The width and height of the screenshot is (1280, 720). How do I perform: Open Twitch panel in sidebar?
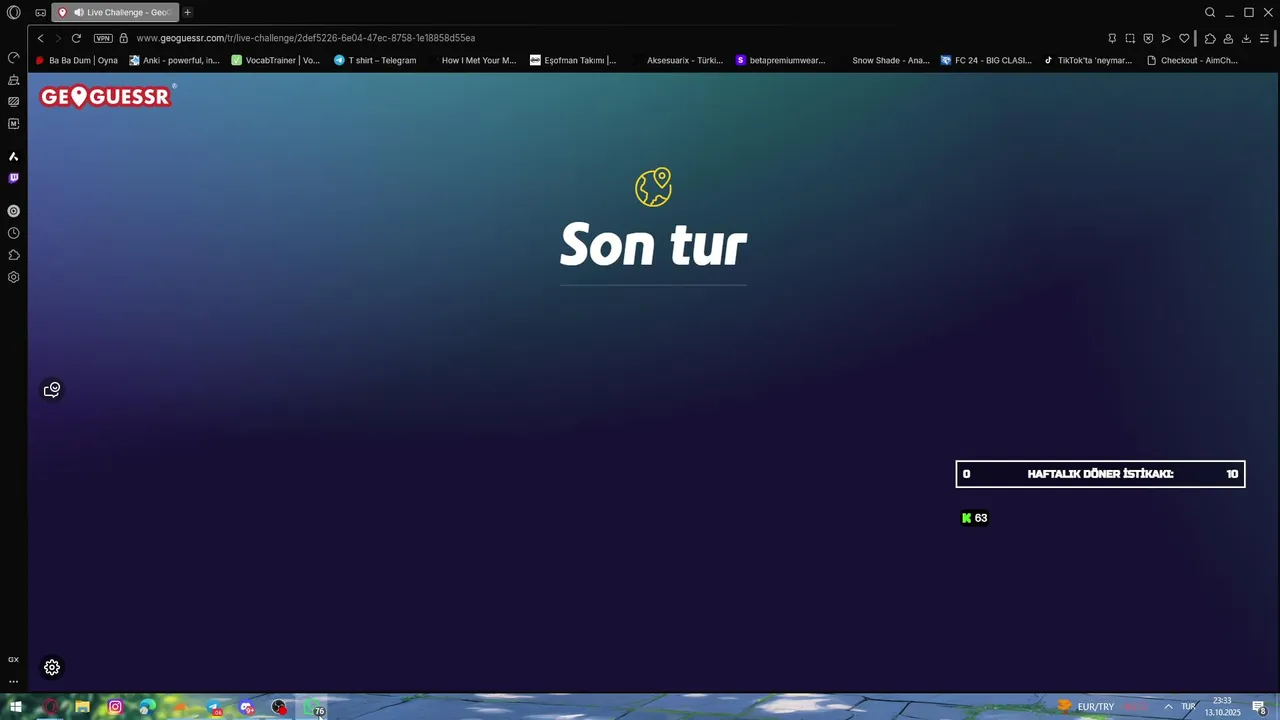(13, 178)
